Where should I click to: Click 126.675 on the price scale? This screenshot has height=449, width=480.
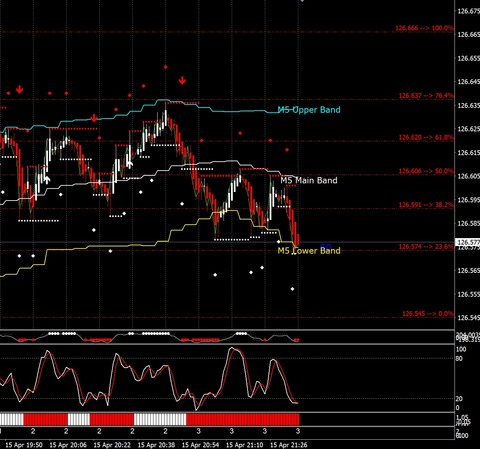coord(468,11)
